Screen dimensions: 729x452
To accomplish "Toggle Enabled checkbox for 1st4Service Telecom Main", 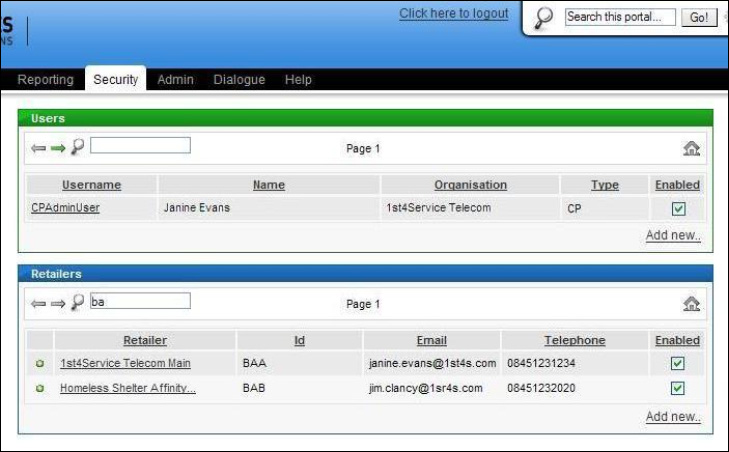I will click(x=678, y=364).
